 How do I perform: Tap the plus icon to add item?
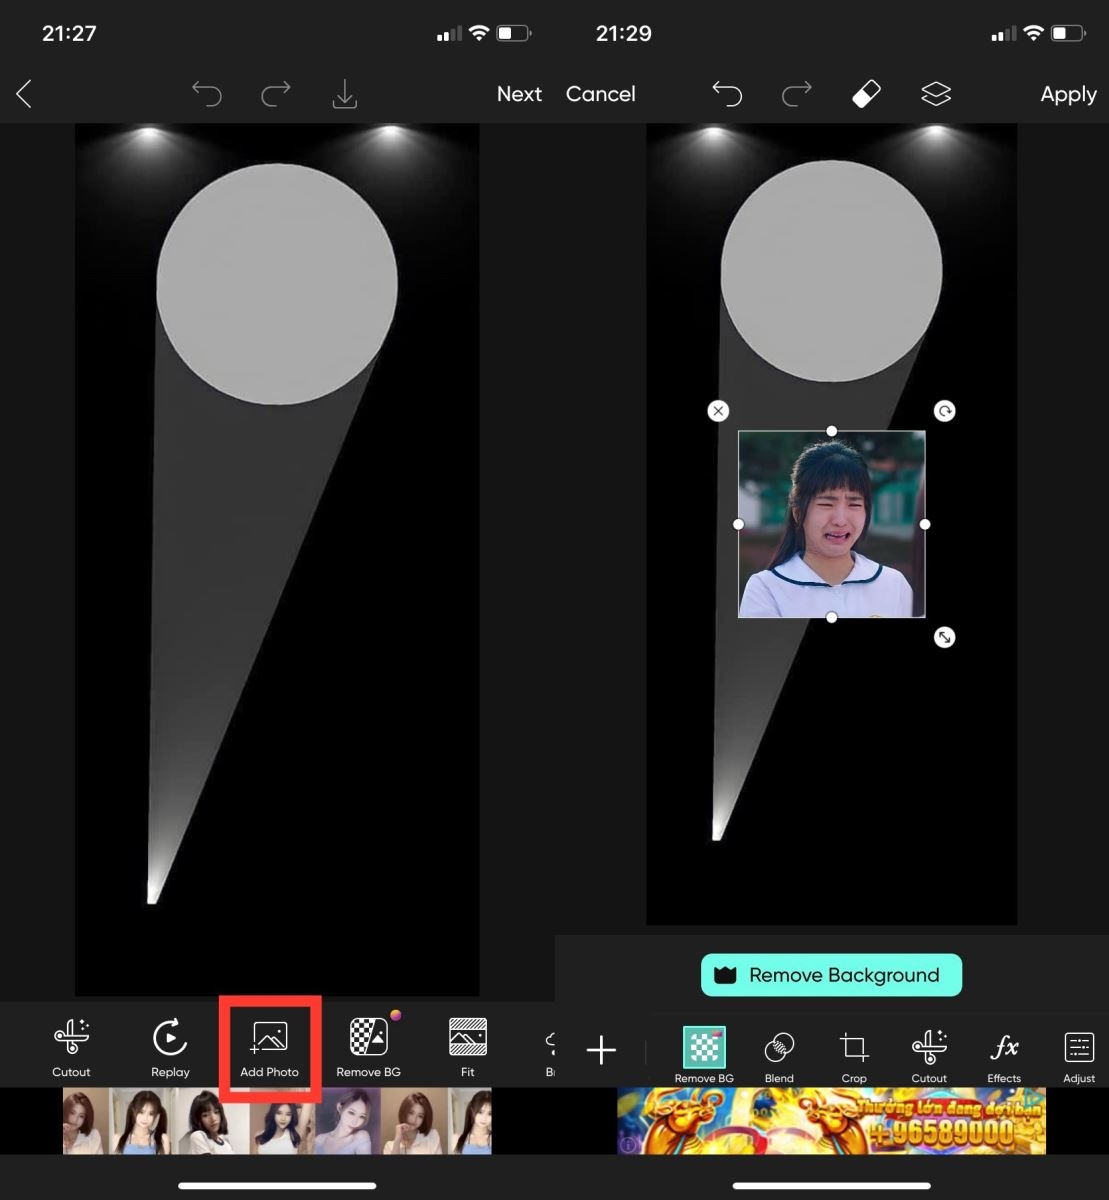pos(601,1050)
